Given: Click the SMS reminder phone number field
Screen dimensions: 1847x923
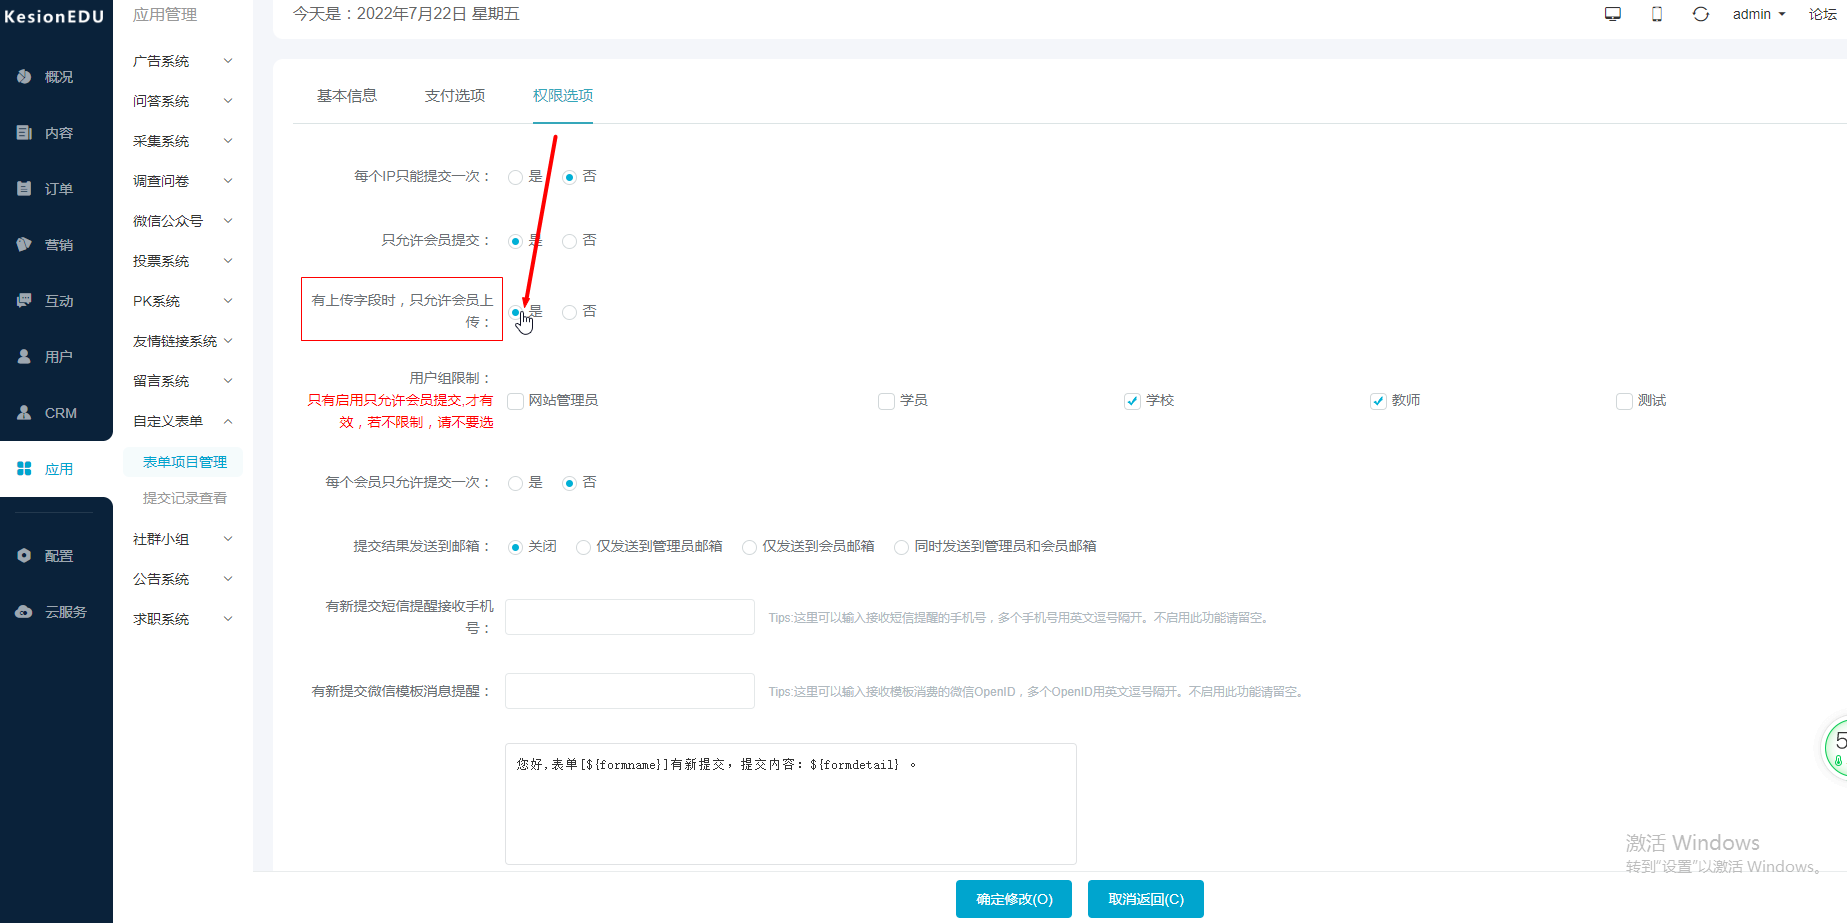Looking at the screenshot, I should click(630, 617).
